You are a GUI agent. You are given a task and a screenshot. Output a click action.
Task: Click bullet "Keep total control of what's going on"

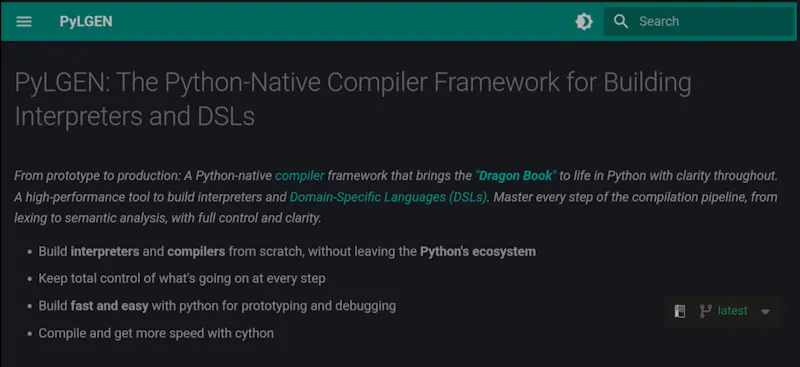click(182, 279)
